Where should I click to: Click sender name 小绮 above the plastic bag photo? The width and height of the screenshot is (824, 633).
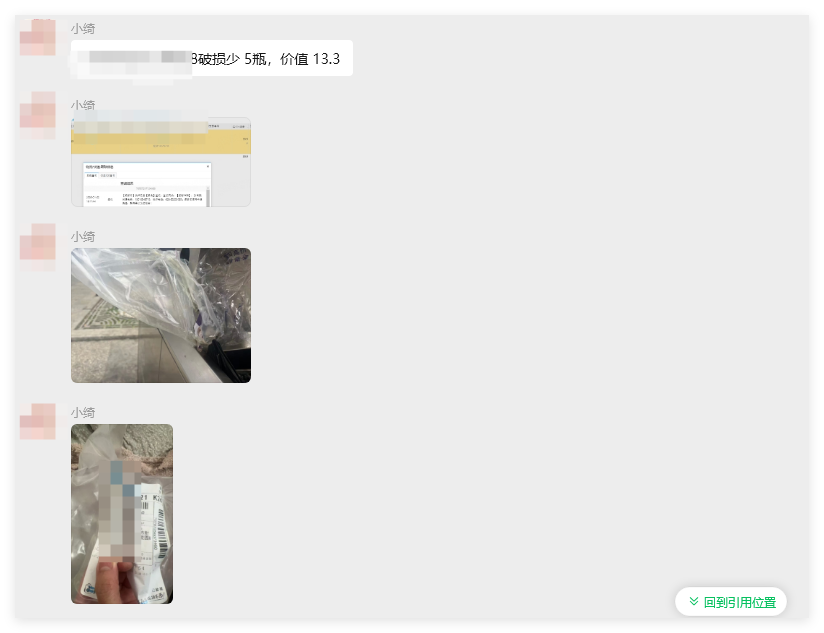point(83,237)
